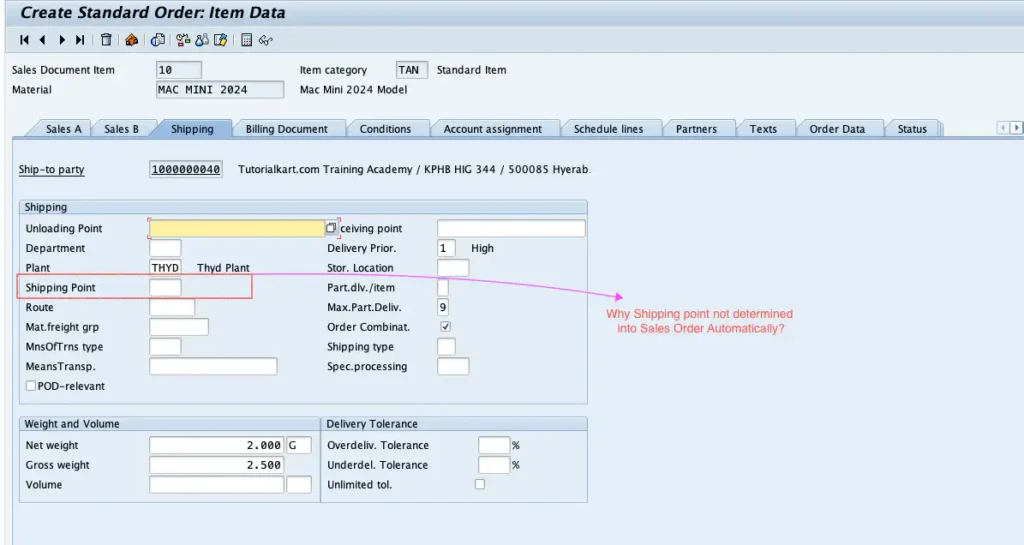Switch to Billing Document tab
Viewport: 1024px width, 545px height.
click(287, 129)
